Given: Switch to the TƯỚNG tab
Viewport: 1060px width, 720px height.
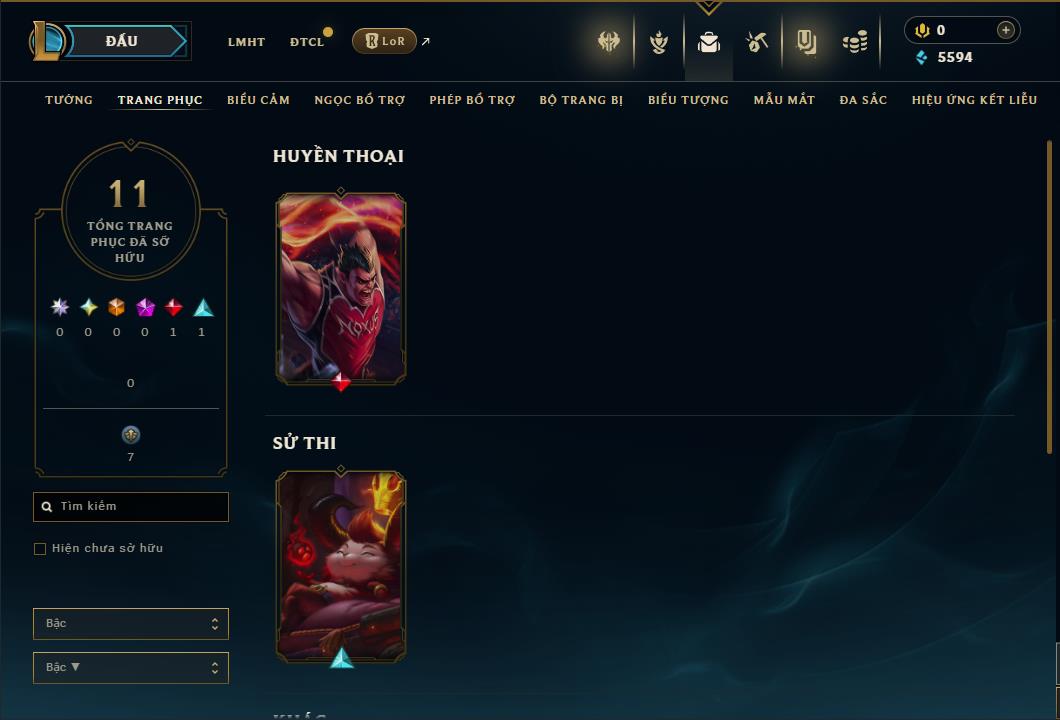Looking at the screenshot, I should click(x=69, y=100).
